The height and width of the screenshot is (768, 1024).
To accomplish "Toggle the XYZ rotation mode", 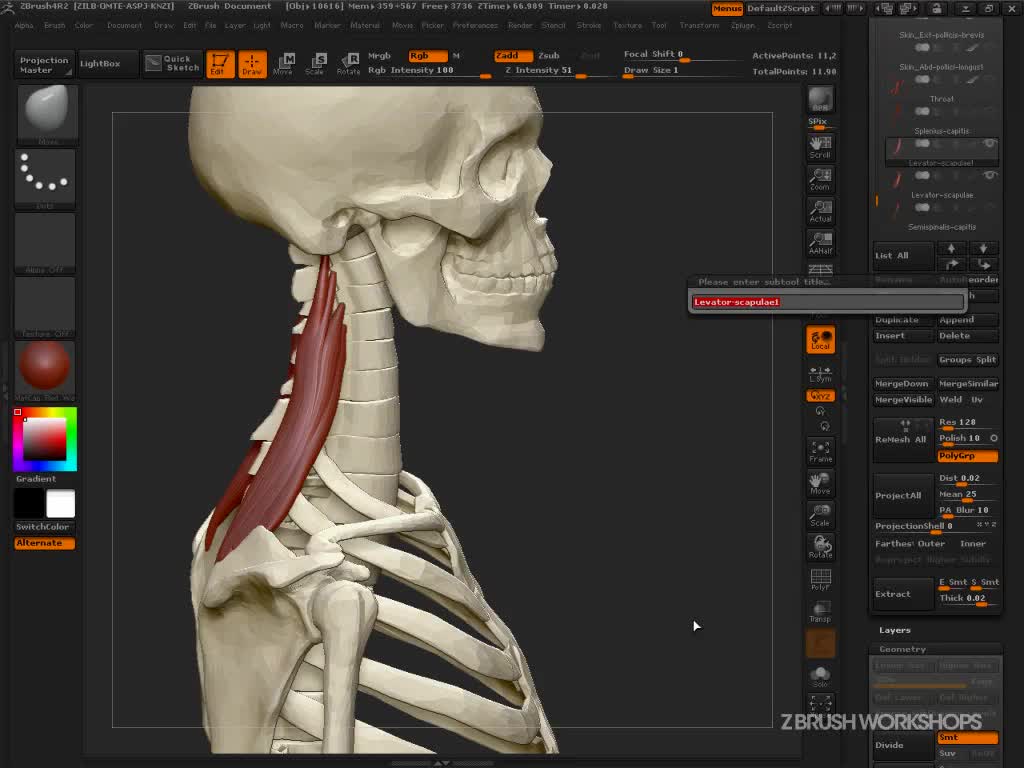I will [x=820, y=396].
